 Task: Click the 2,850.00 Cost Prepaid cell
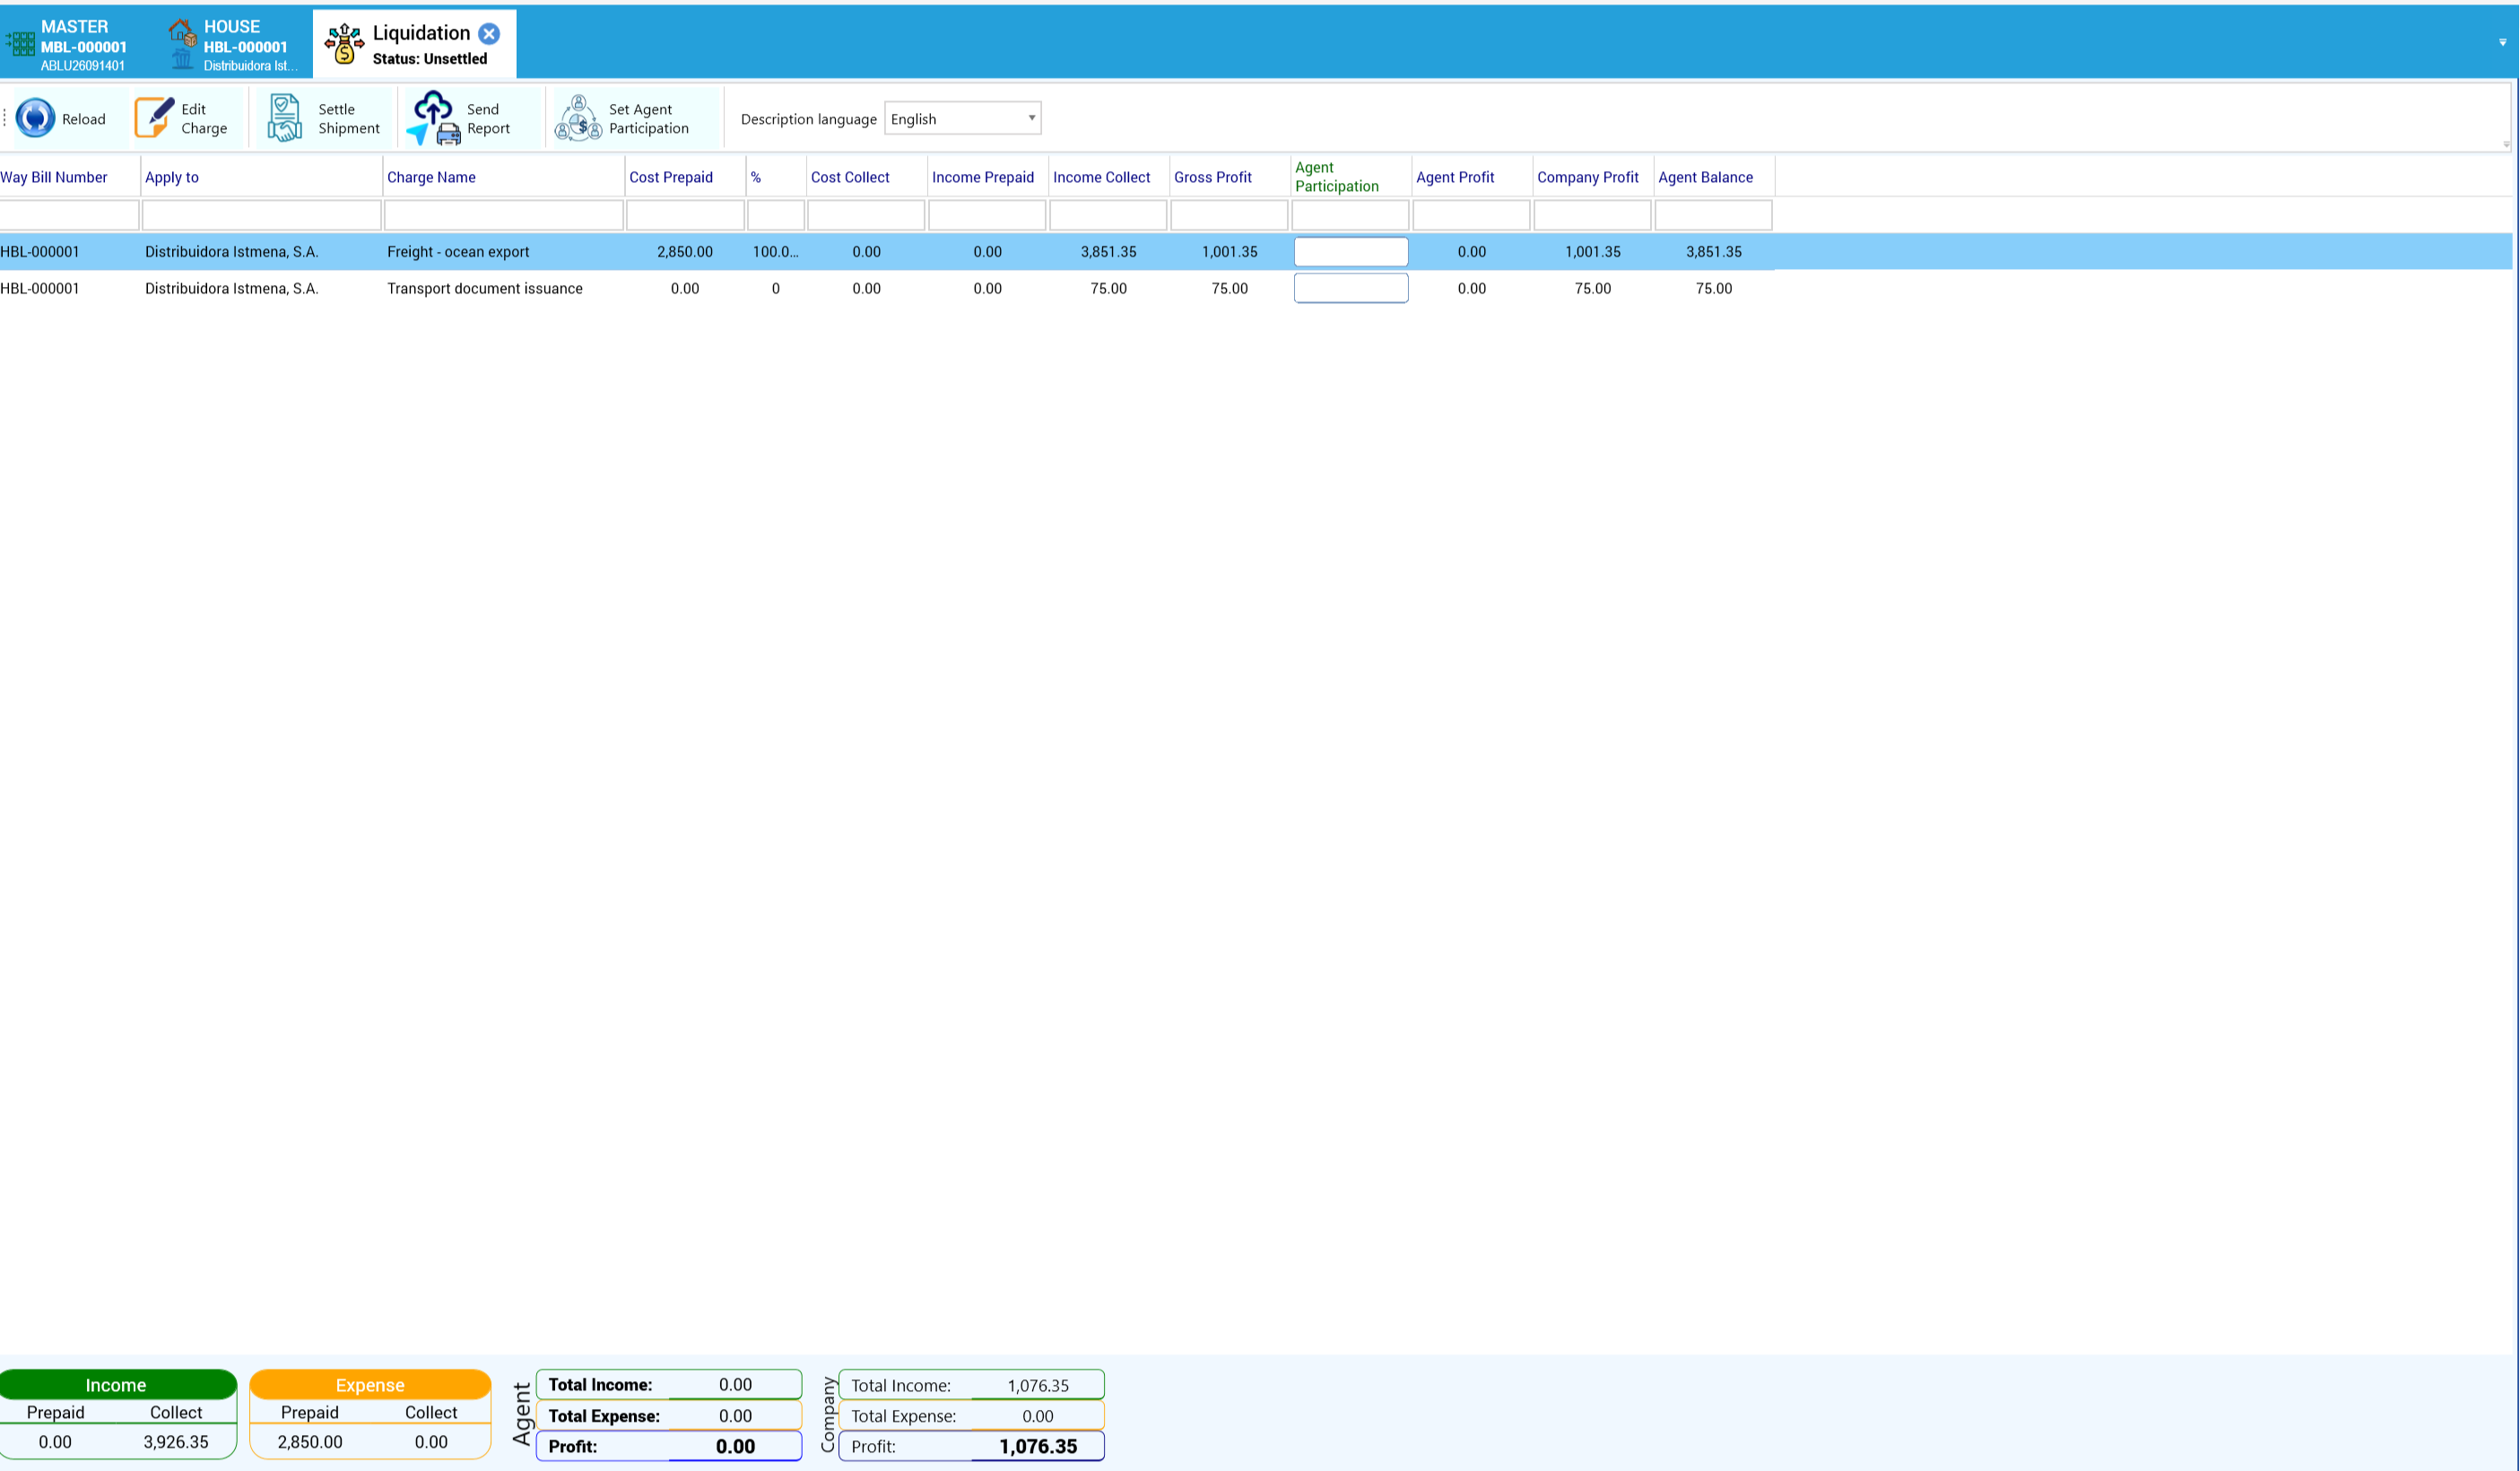[685, 252]
